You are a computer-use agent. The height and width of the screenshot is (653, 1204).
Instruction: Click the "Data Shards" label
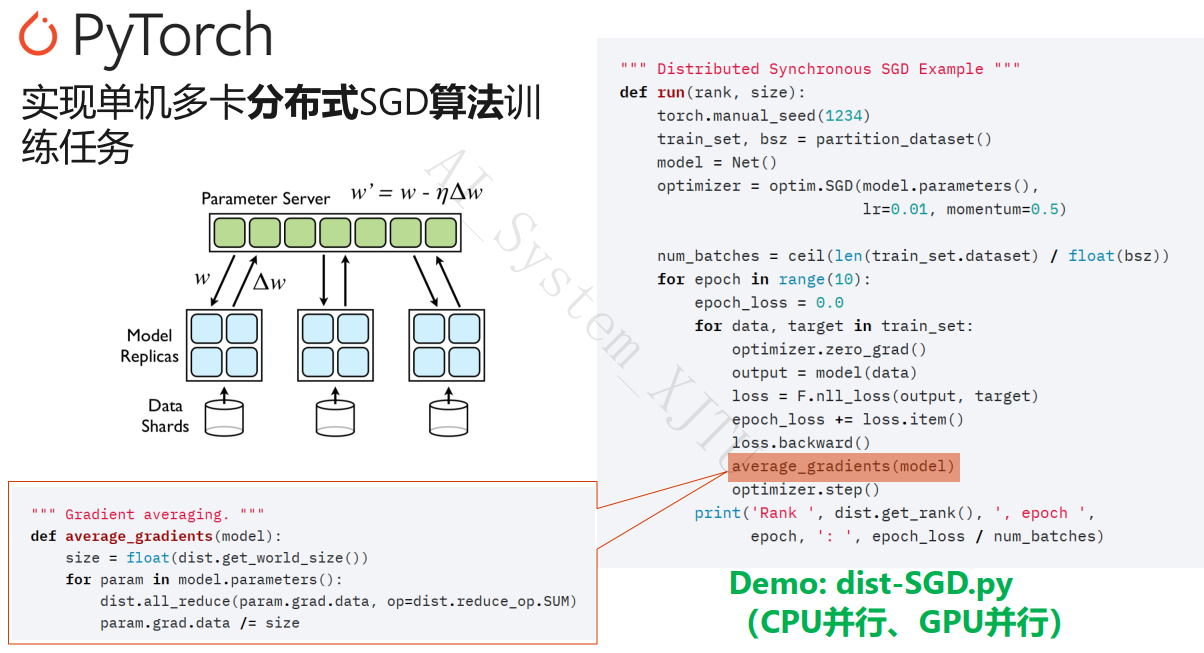165,416
